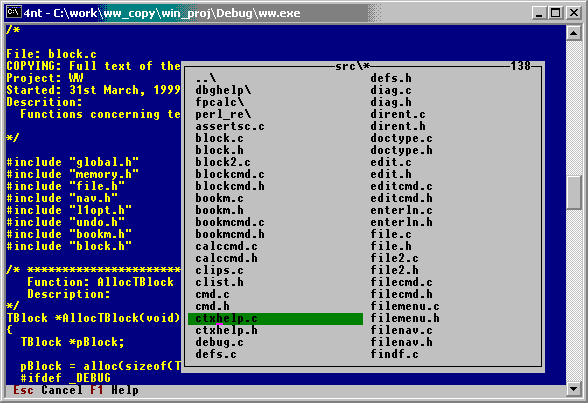Click the console window system menu icon

14,12
